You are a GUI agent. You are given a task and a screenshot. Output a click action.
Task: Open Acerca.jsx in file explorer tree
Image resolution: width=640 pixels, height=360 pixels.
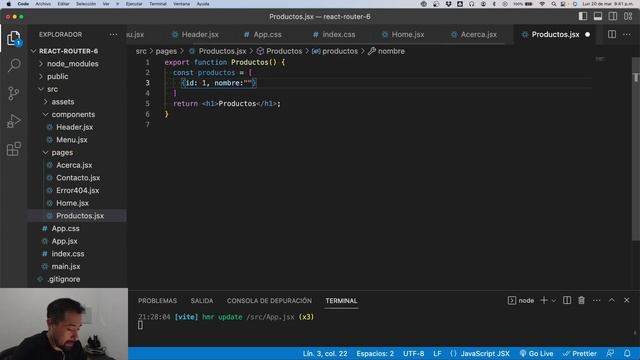(x=74, y=165)
